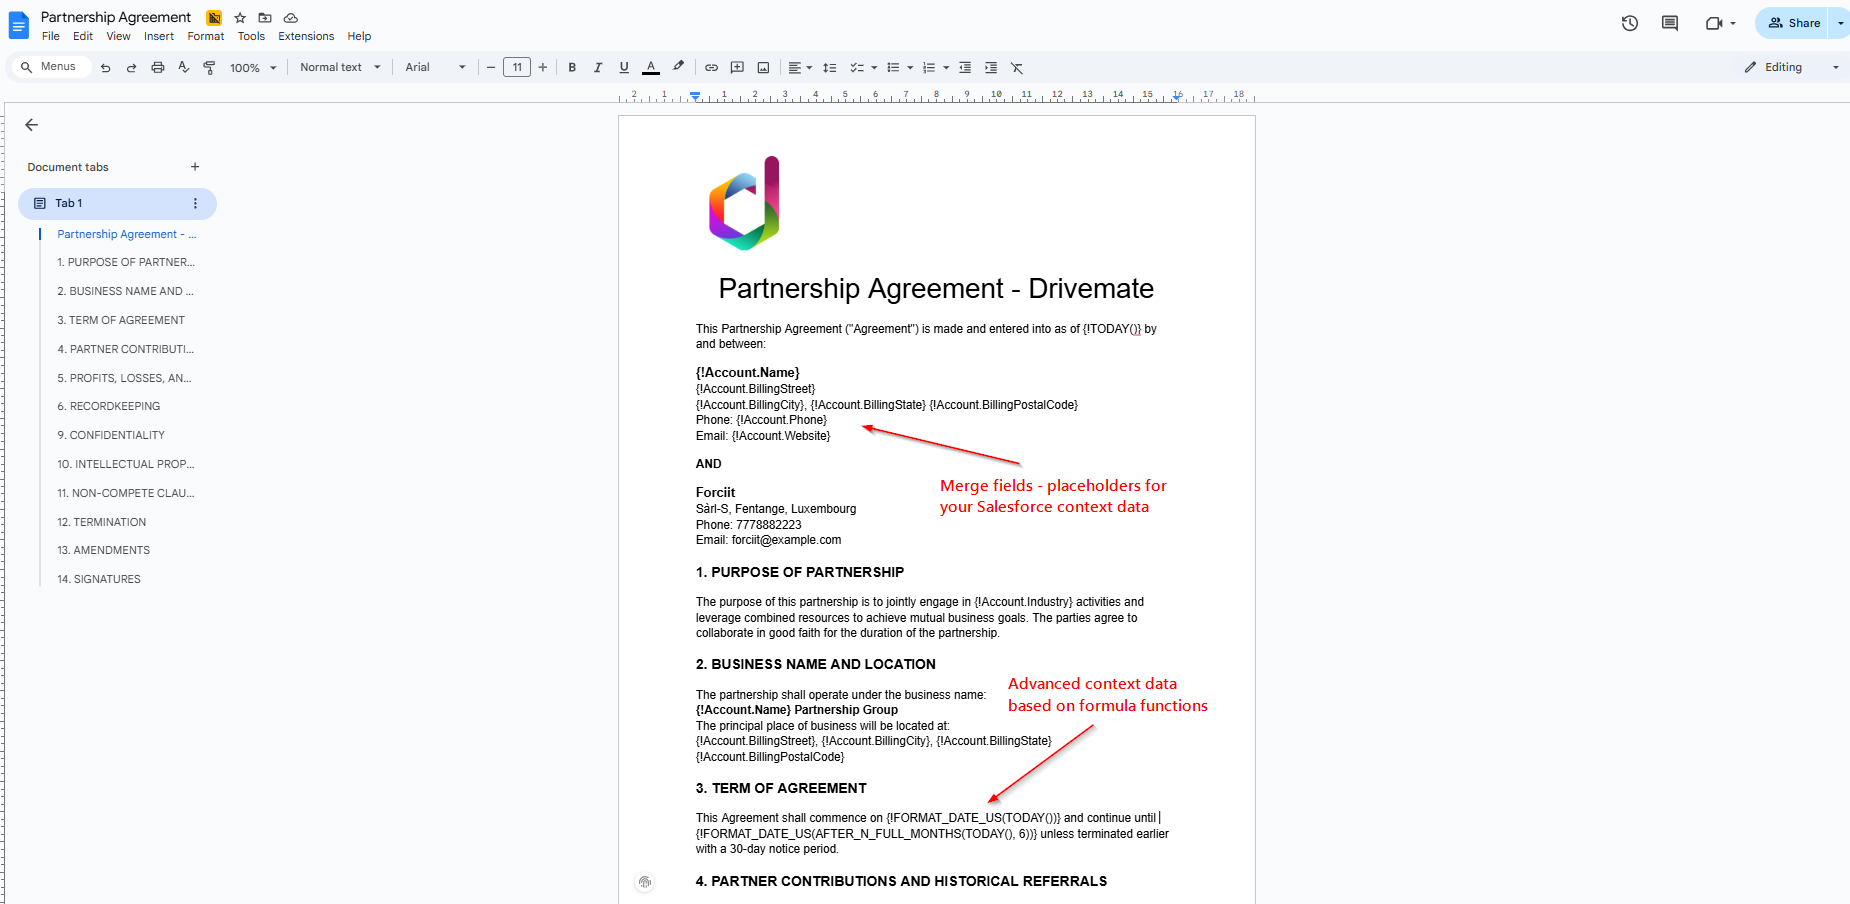This screenshot has width=1850, height=904.
Task: Toggle italic formatting
Action: tap(598, 67)
